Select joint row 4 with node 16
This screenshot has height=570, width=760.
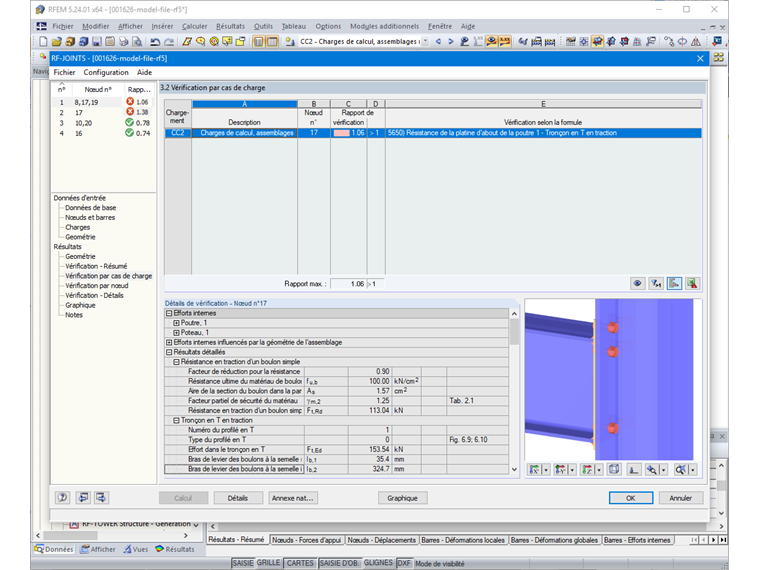click(x=104, y=133)
